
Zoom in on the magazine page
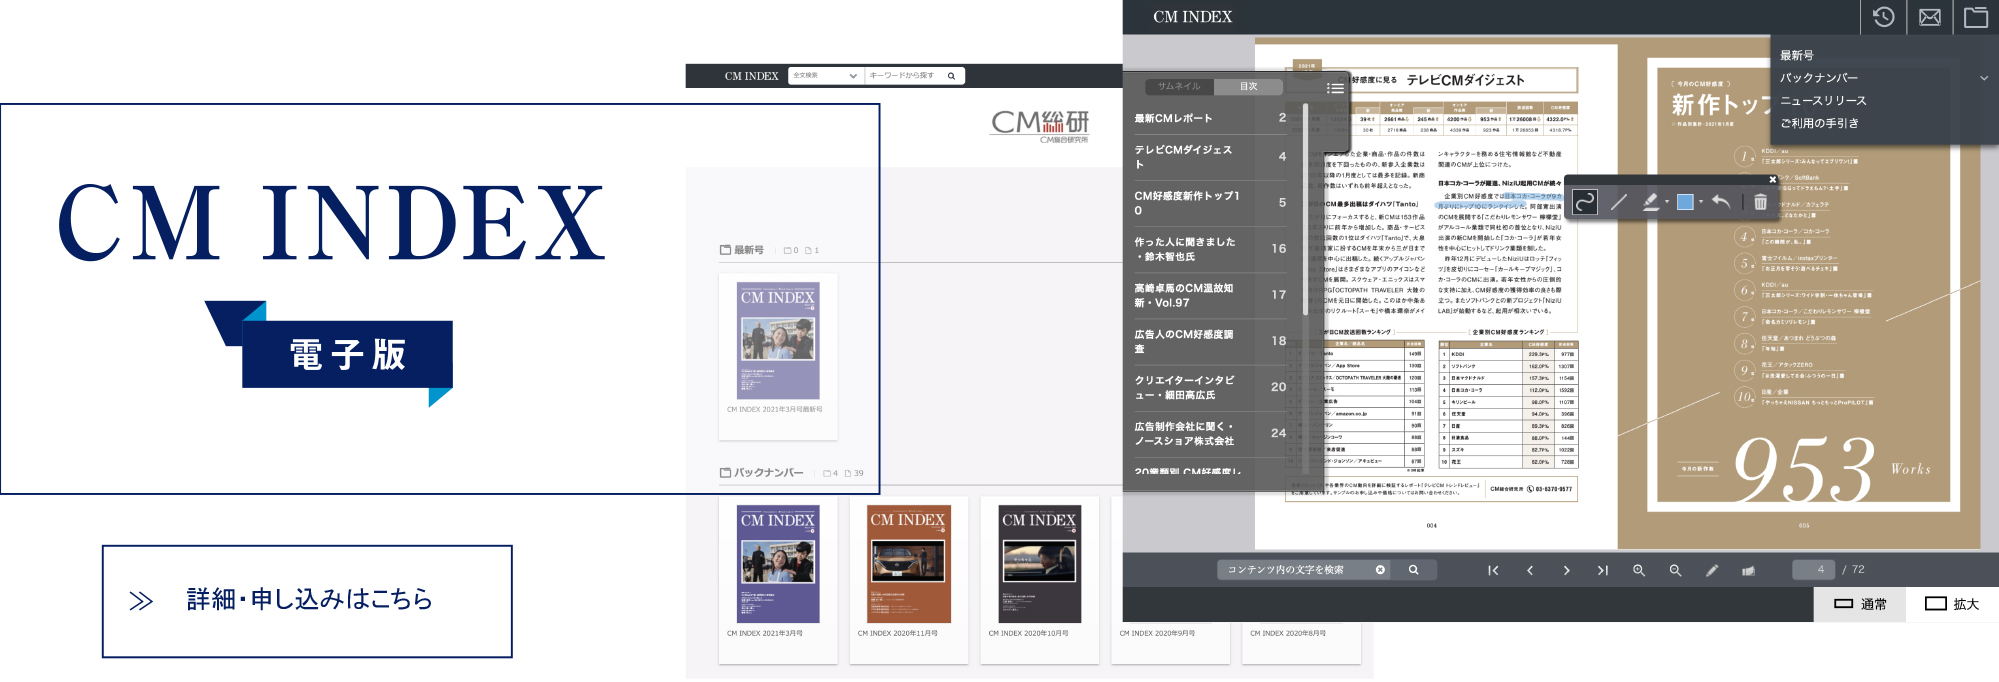(x=1639, y=570)
